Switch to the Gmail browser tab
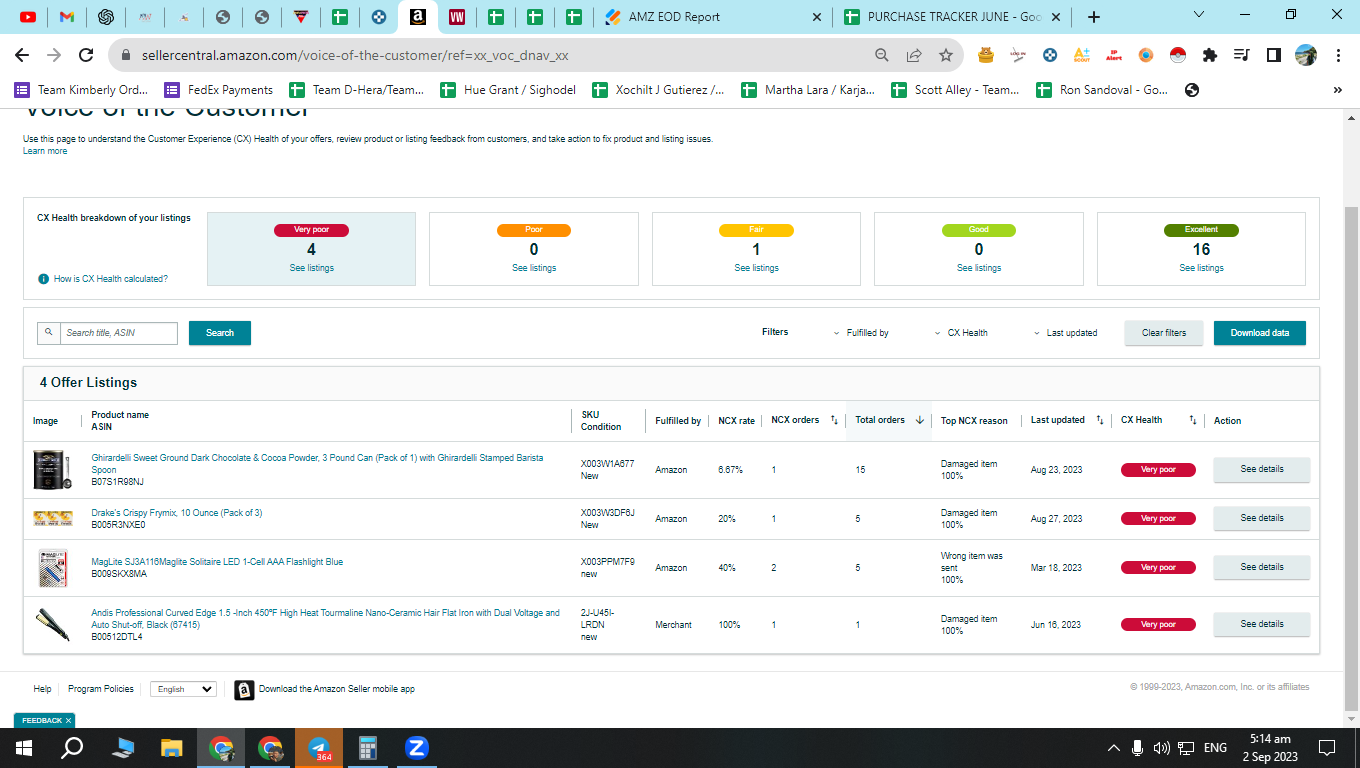Screen dimensions: 1360x768 pyautogui.click(x=67, y=17)
